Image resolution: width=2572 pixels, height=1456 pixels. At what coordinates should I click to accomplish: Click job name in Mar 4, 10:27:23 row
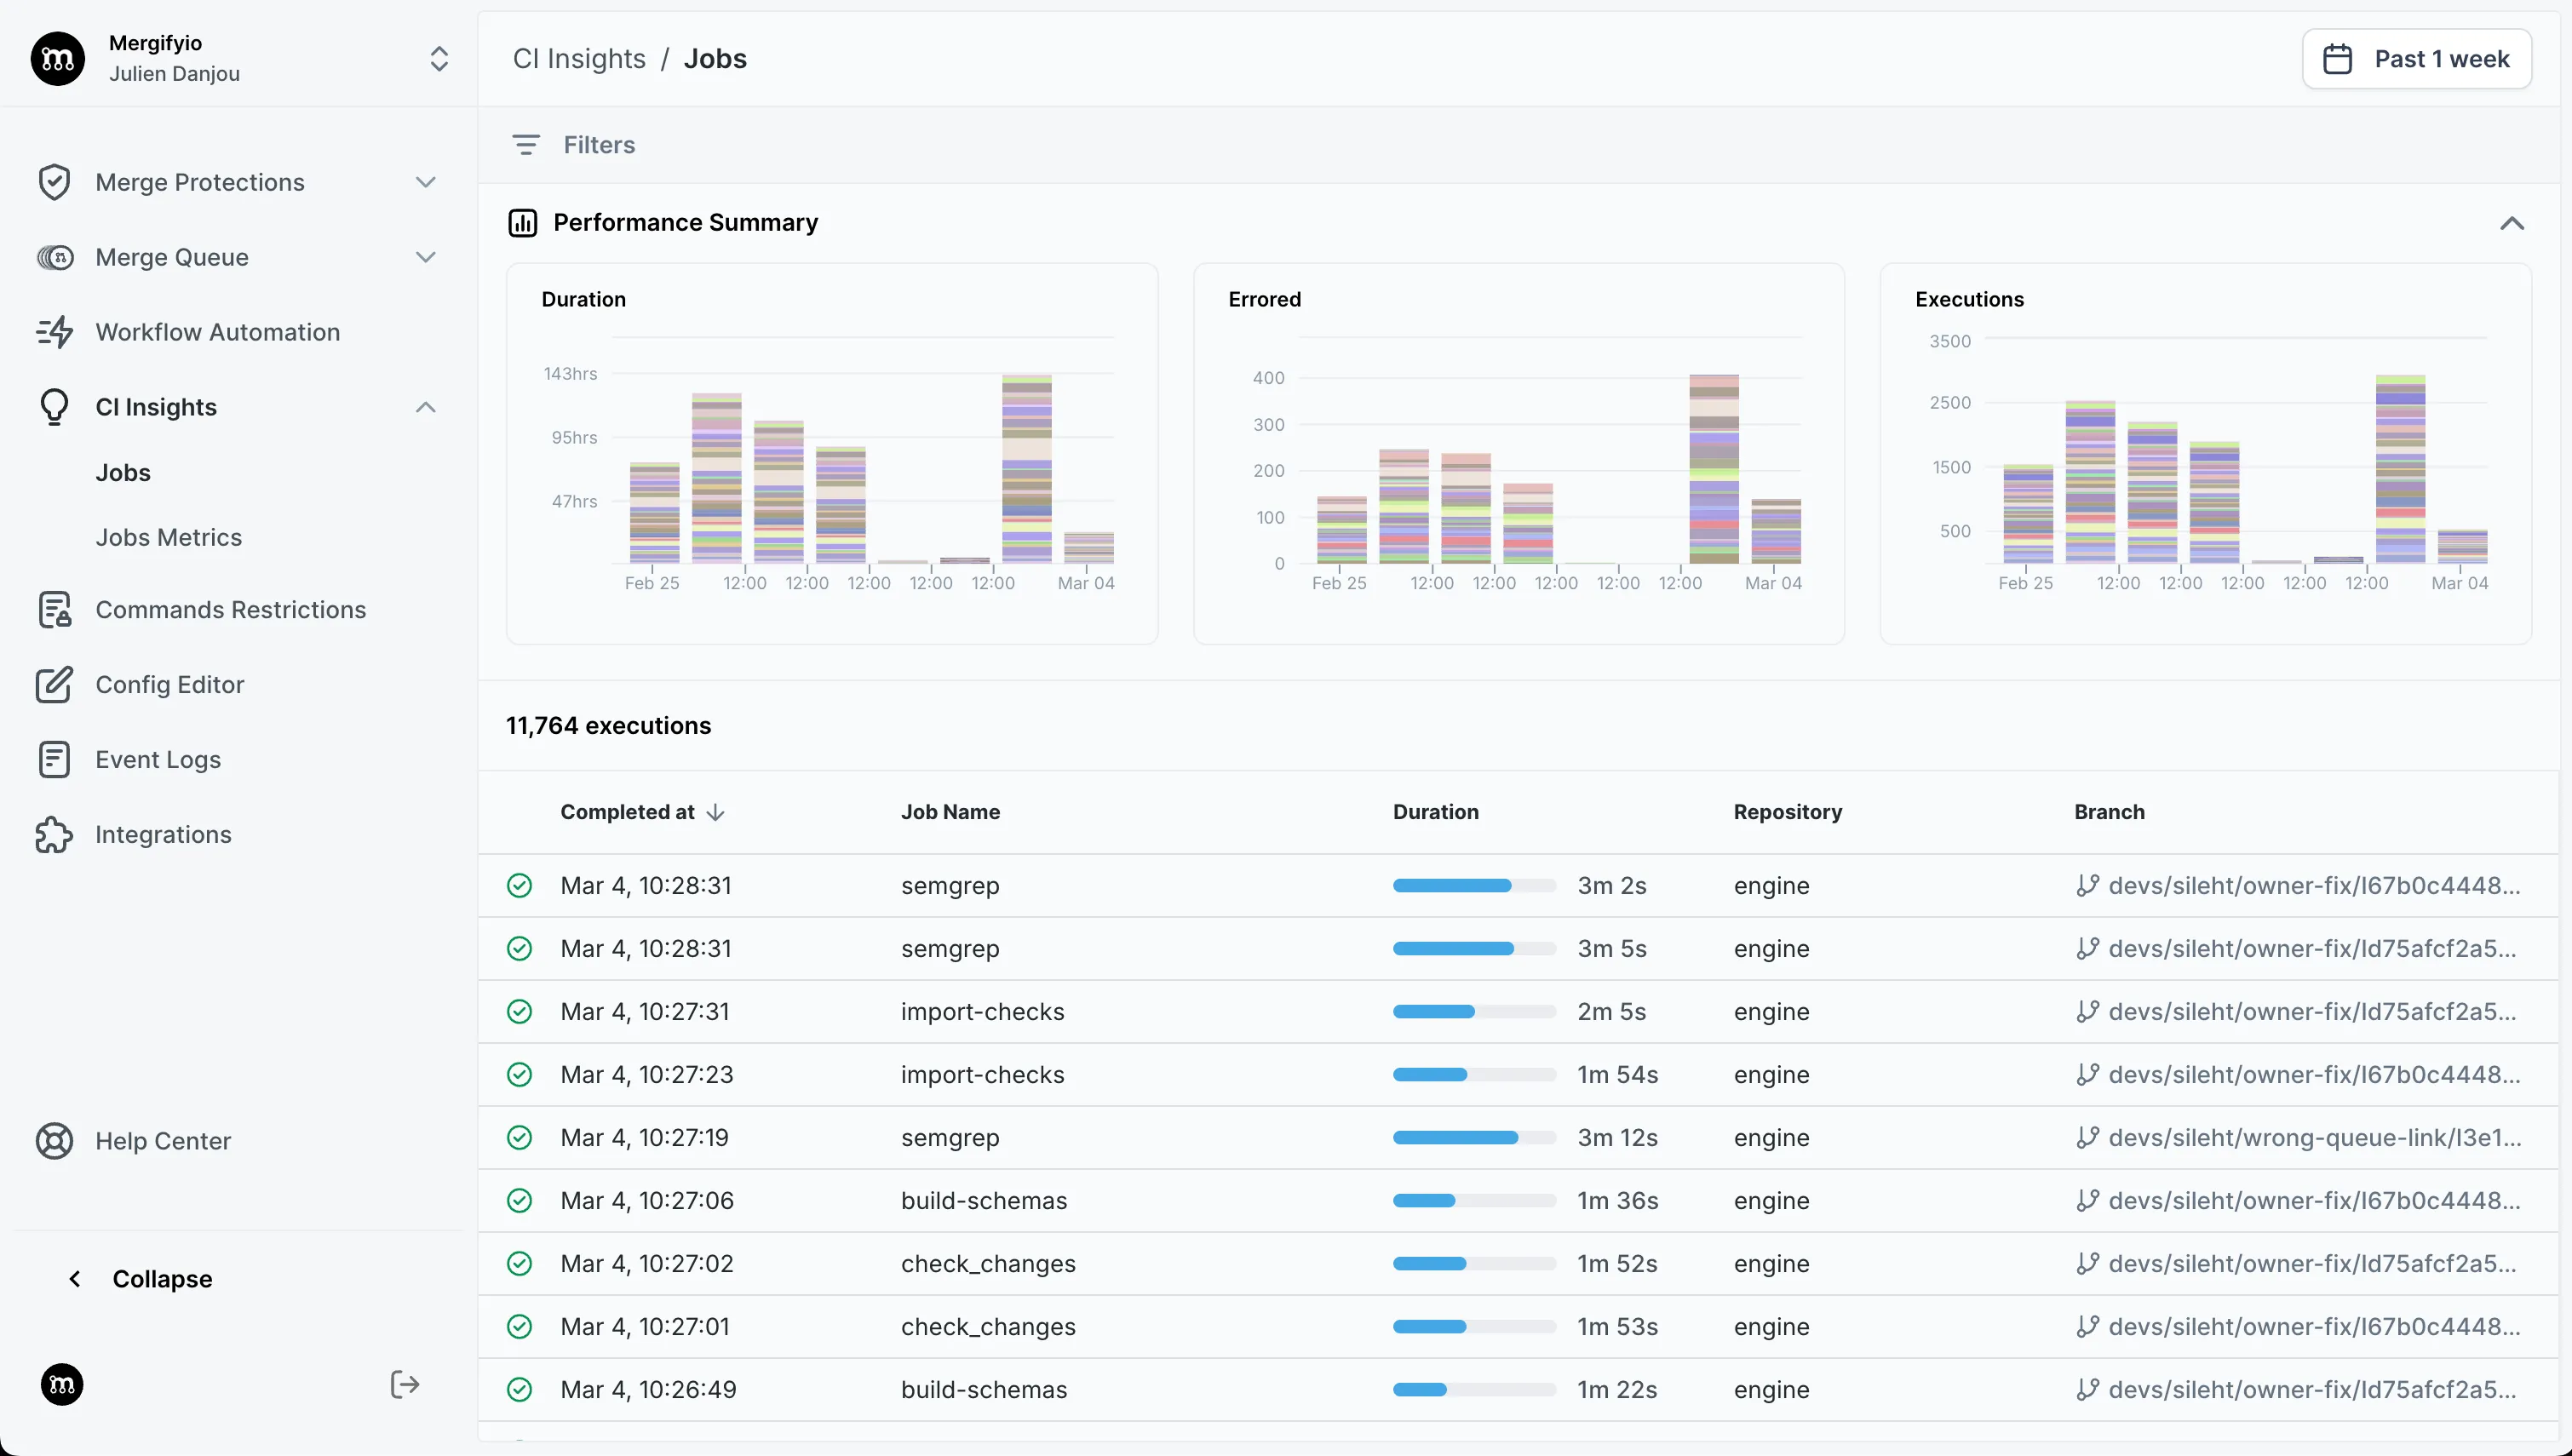point(982,1075)
